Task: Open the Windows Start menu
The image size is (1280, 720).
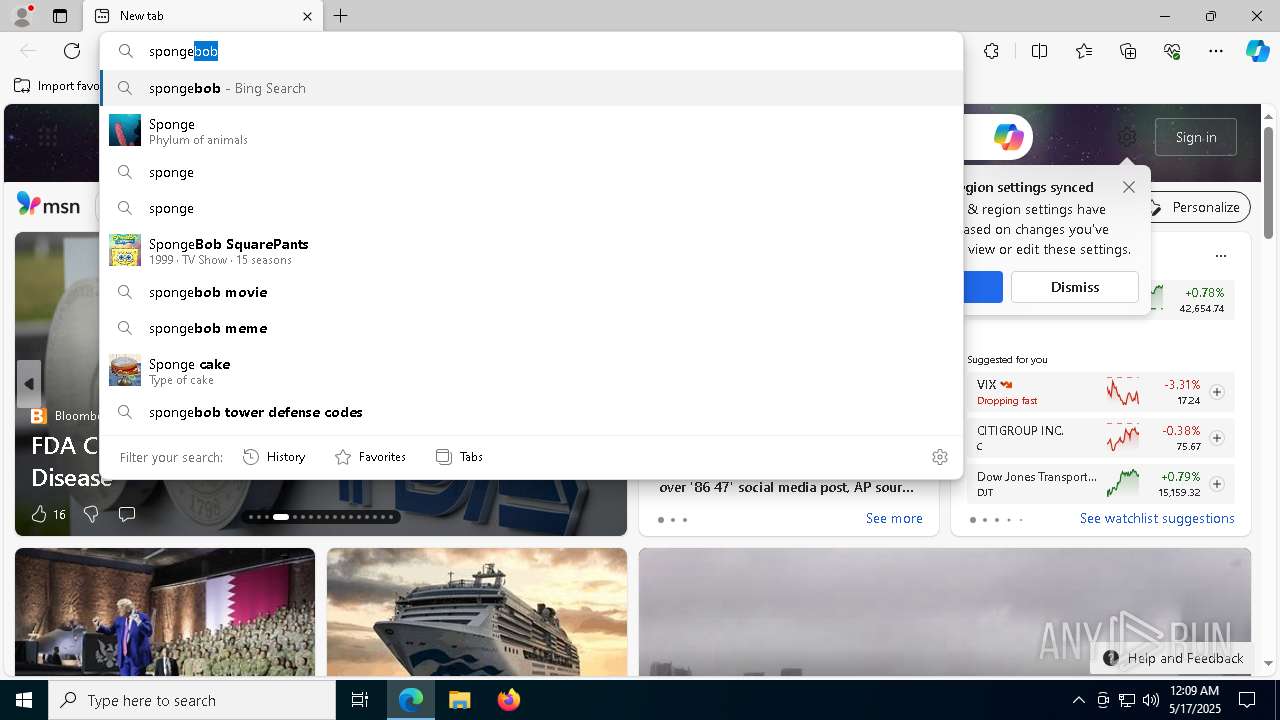Action: (24, 700)
